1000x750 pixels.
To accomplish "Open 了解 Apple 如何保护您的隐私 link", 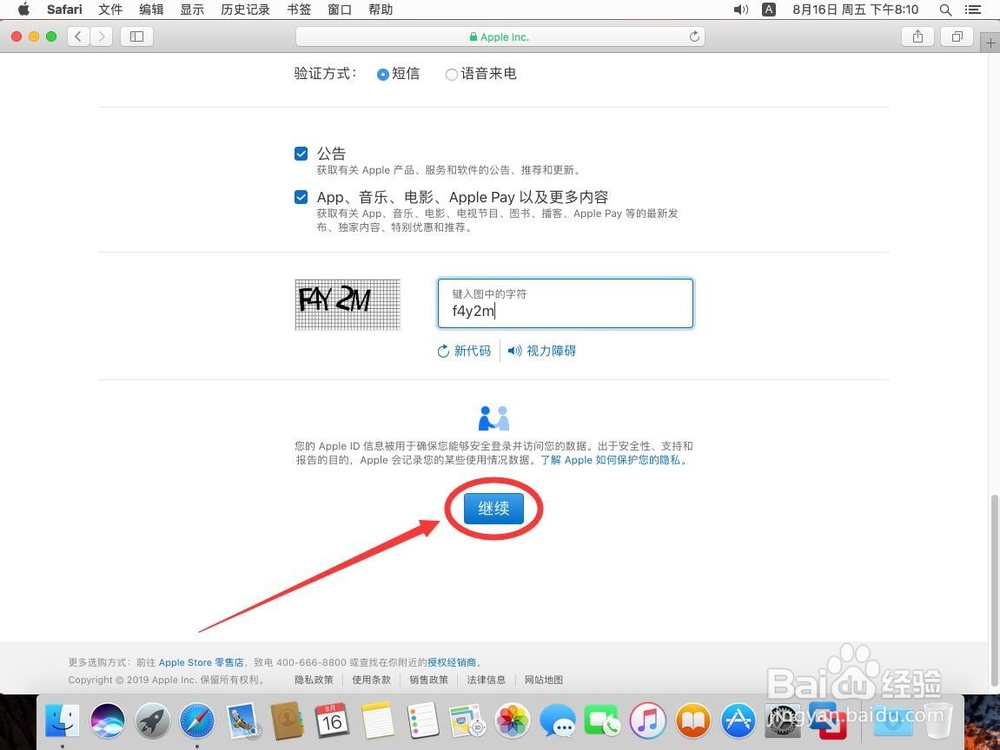I will (614, 460).
